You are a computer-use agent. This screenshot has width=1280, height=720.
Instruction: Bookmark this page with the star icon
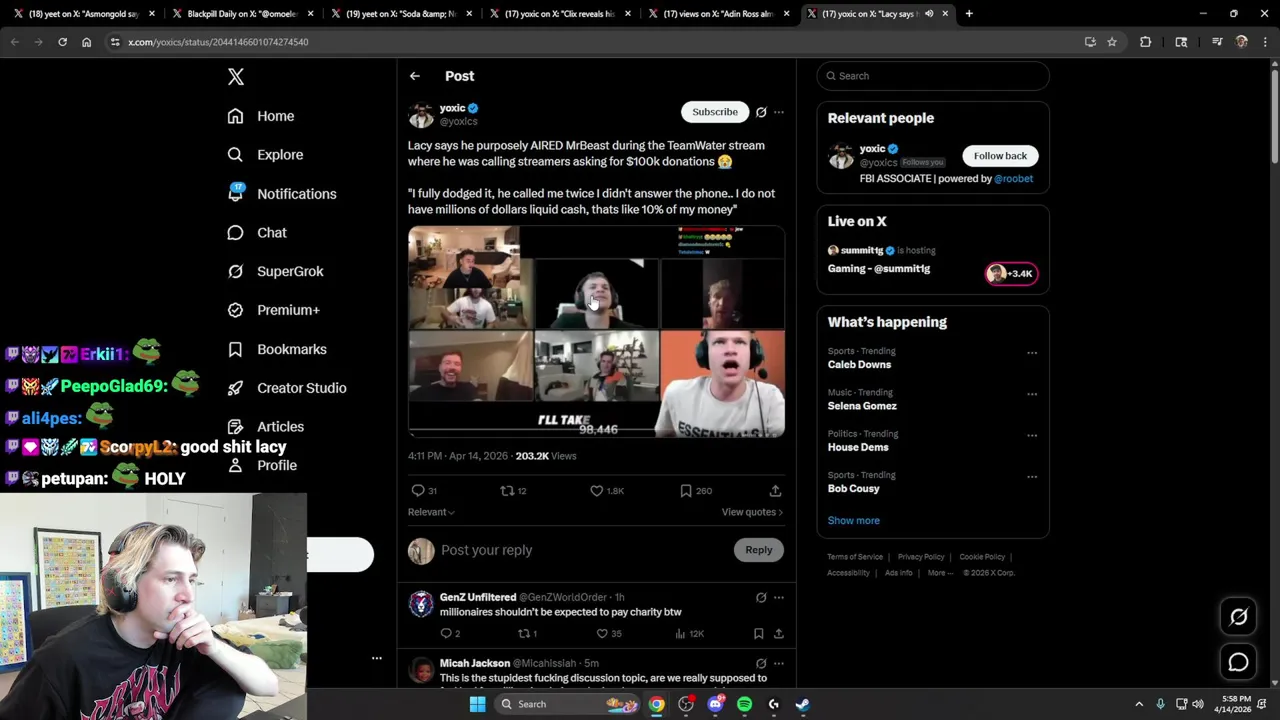tap(1111, 42)
